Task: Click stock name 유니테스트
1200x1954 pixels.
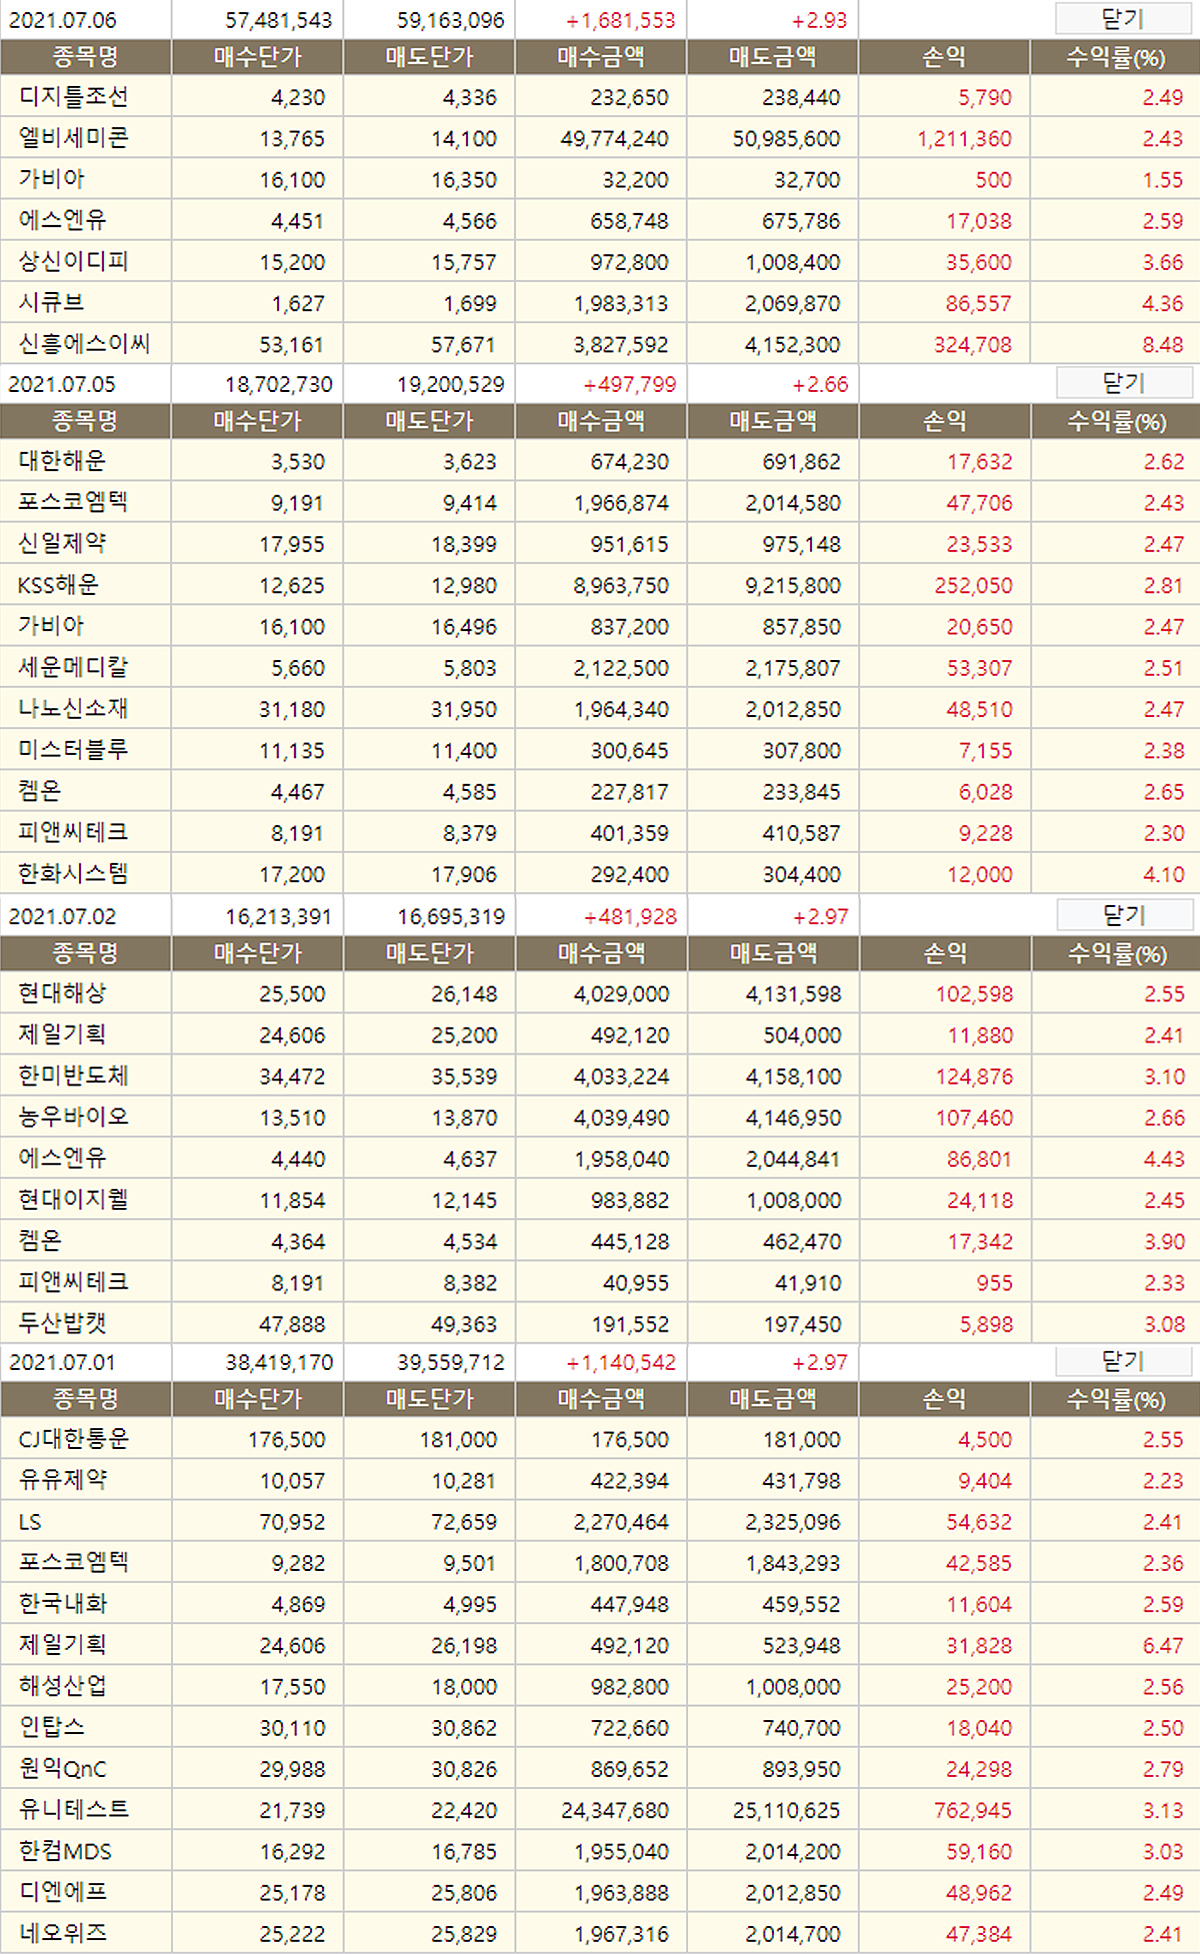Action: (x=73, y=1810)
